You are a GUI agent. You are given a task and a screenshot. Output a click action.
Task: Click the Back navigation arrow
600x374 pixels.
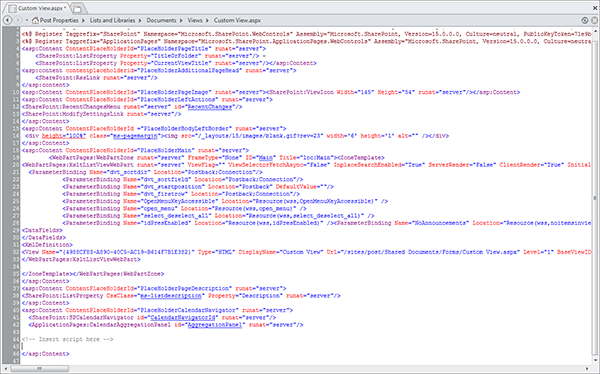click(x=7, y=20)
